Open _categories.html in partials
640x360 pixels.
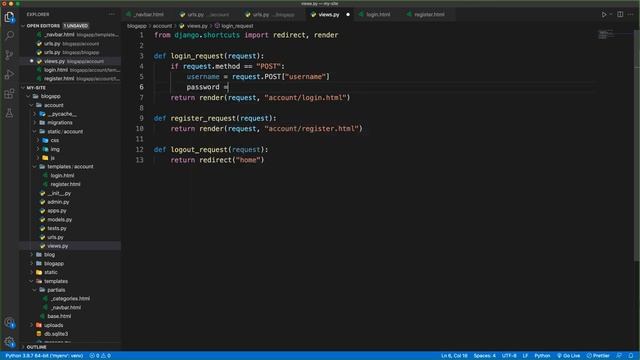pyautogui.click(x=69, y=299)
